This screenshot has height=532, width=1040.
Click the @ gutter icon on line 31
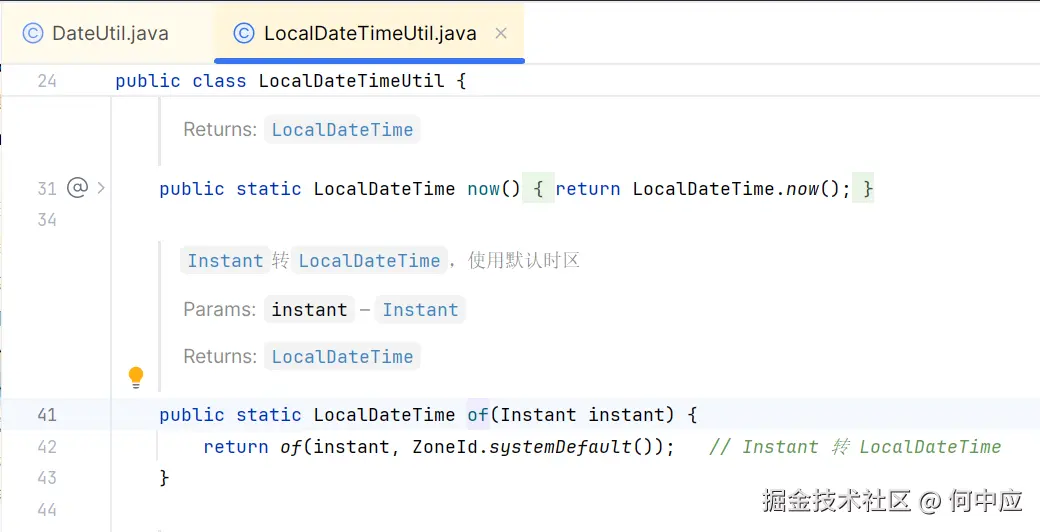pos(78,188)
